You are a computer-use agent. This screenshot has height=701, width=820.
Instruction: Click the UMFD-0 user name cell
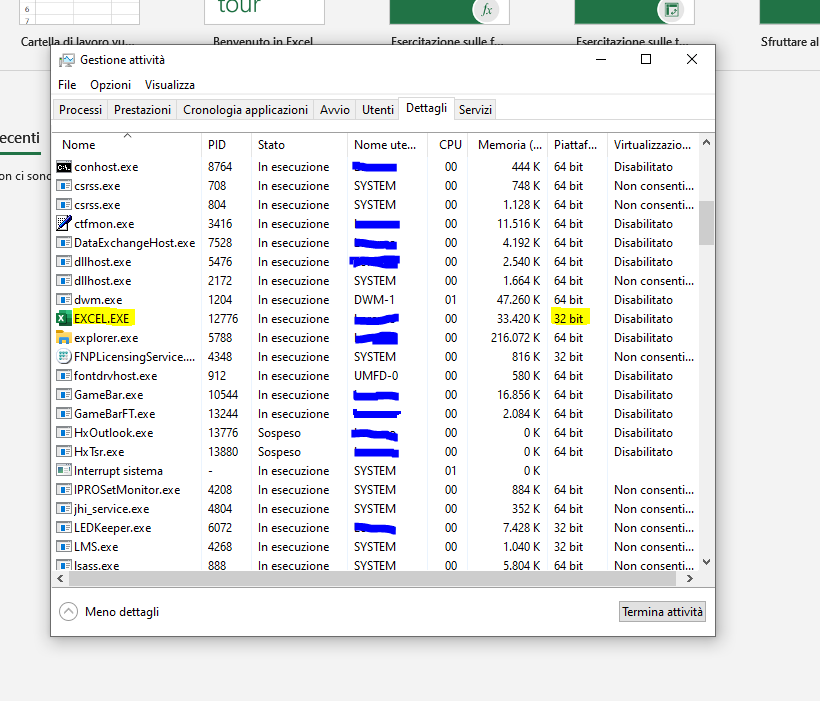click(x=376, y=376)
